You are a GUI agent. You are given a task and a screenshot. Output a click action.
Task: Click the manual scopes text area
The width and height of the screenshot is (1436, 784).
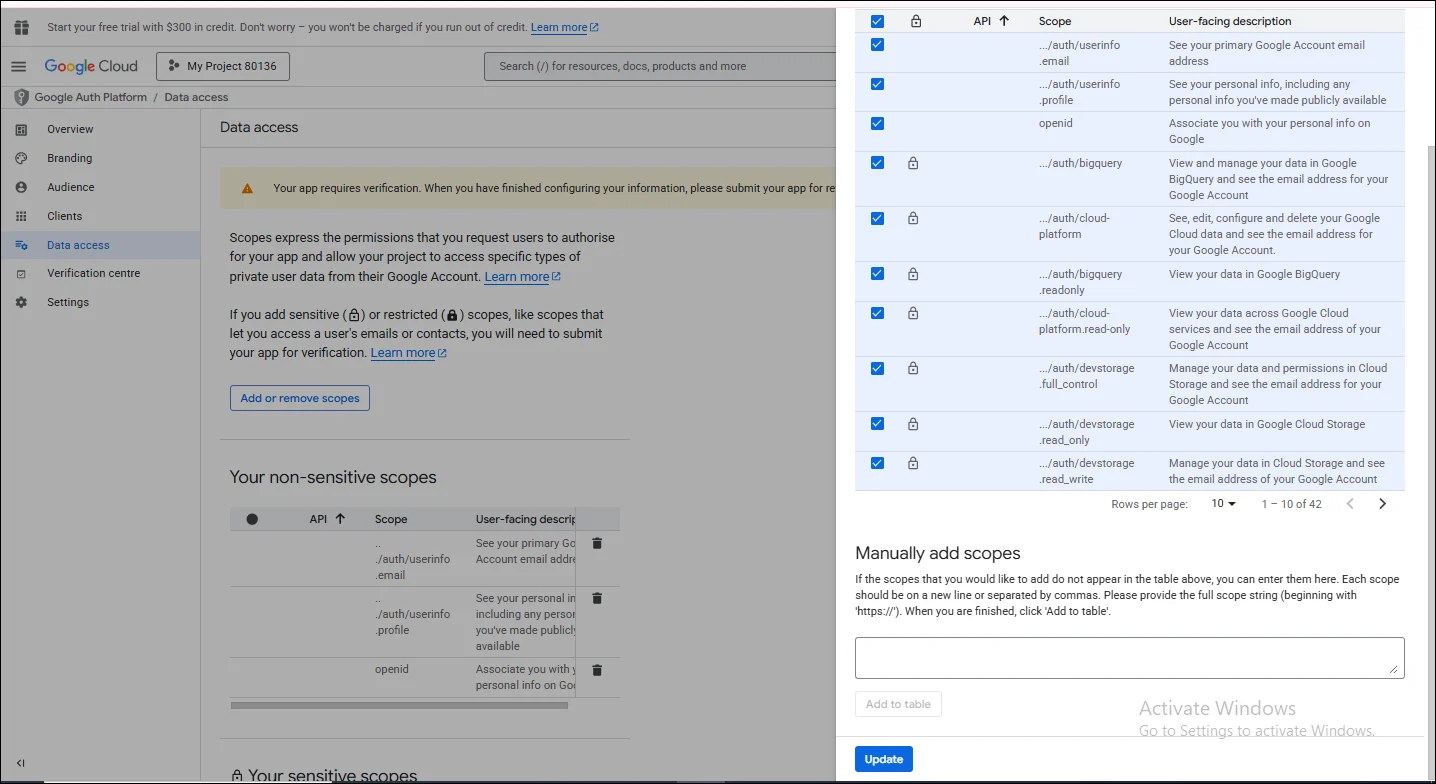pyautogui.click(x=1130, y=658)
